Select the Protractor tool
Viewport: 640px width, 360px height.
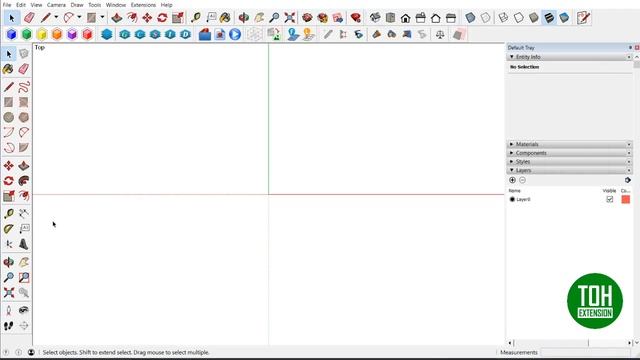9,229
